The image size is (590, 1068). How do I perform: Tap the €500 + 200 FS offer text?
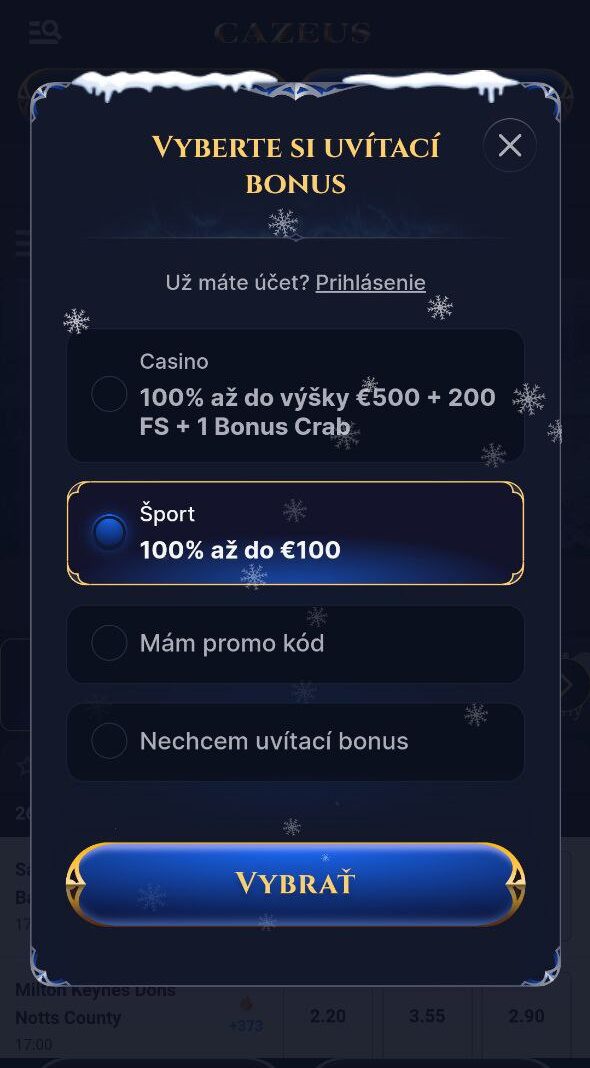point(317,412)
